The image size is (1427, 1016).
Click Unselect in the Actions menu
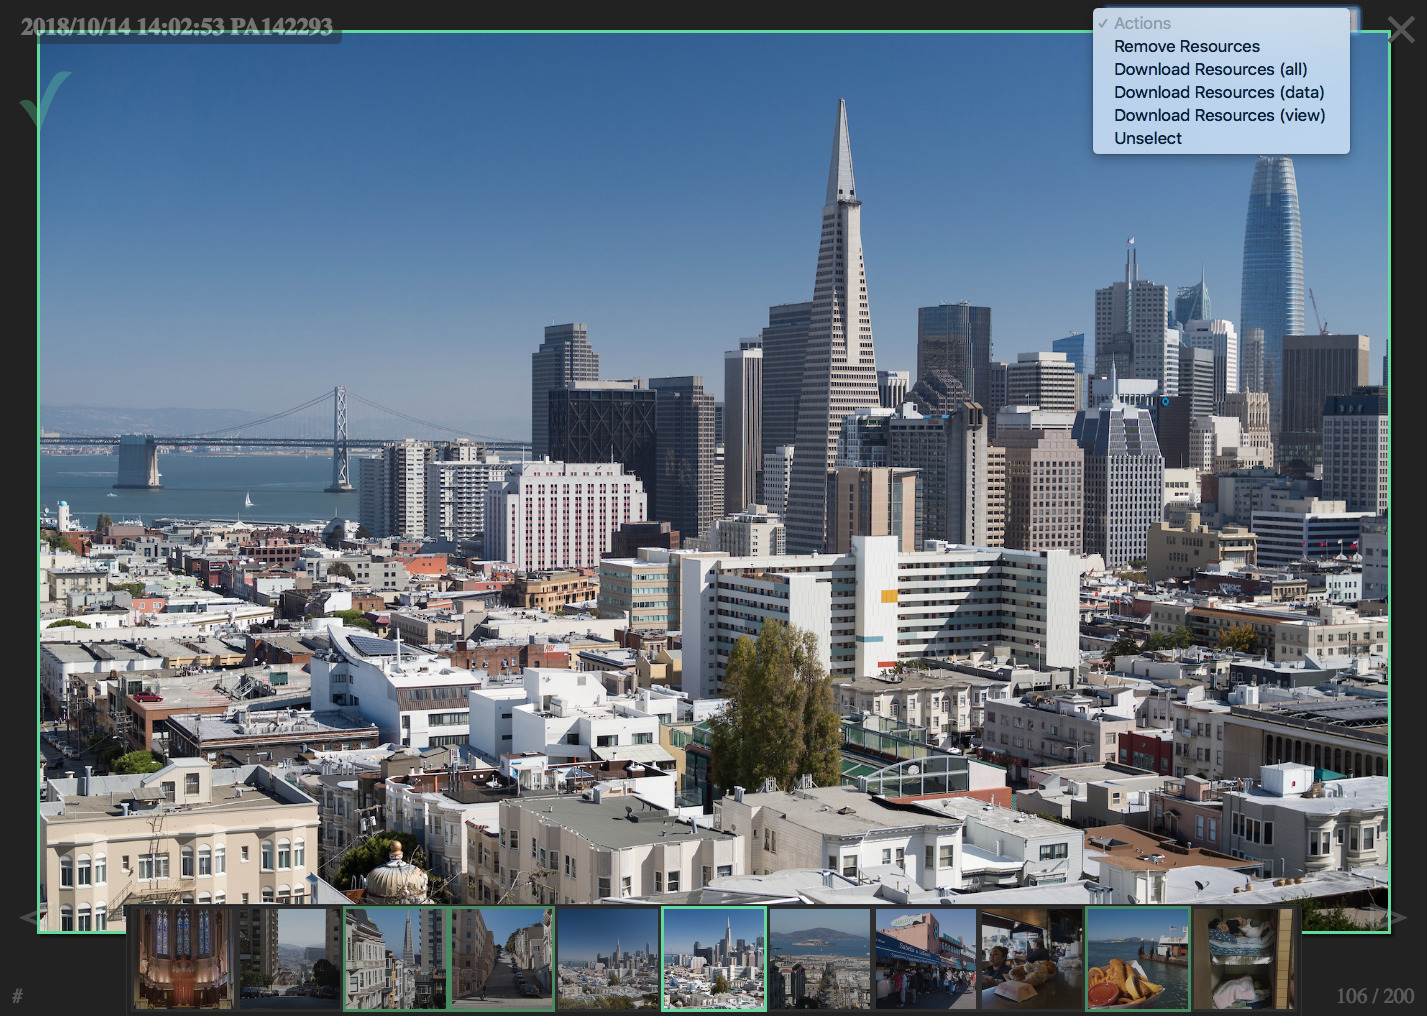click(1147, 138)
